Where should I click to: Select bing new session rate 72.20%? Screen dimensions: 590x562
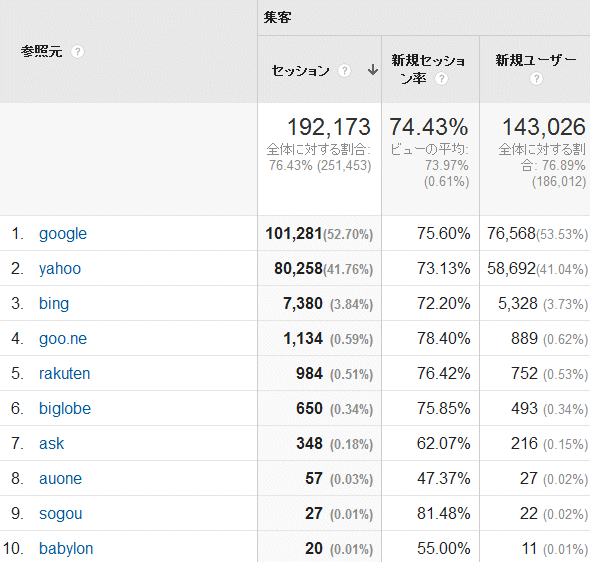(444, 304)
